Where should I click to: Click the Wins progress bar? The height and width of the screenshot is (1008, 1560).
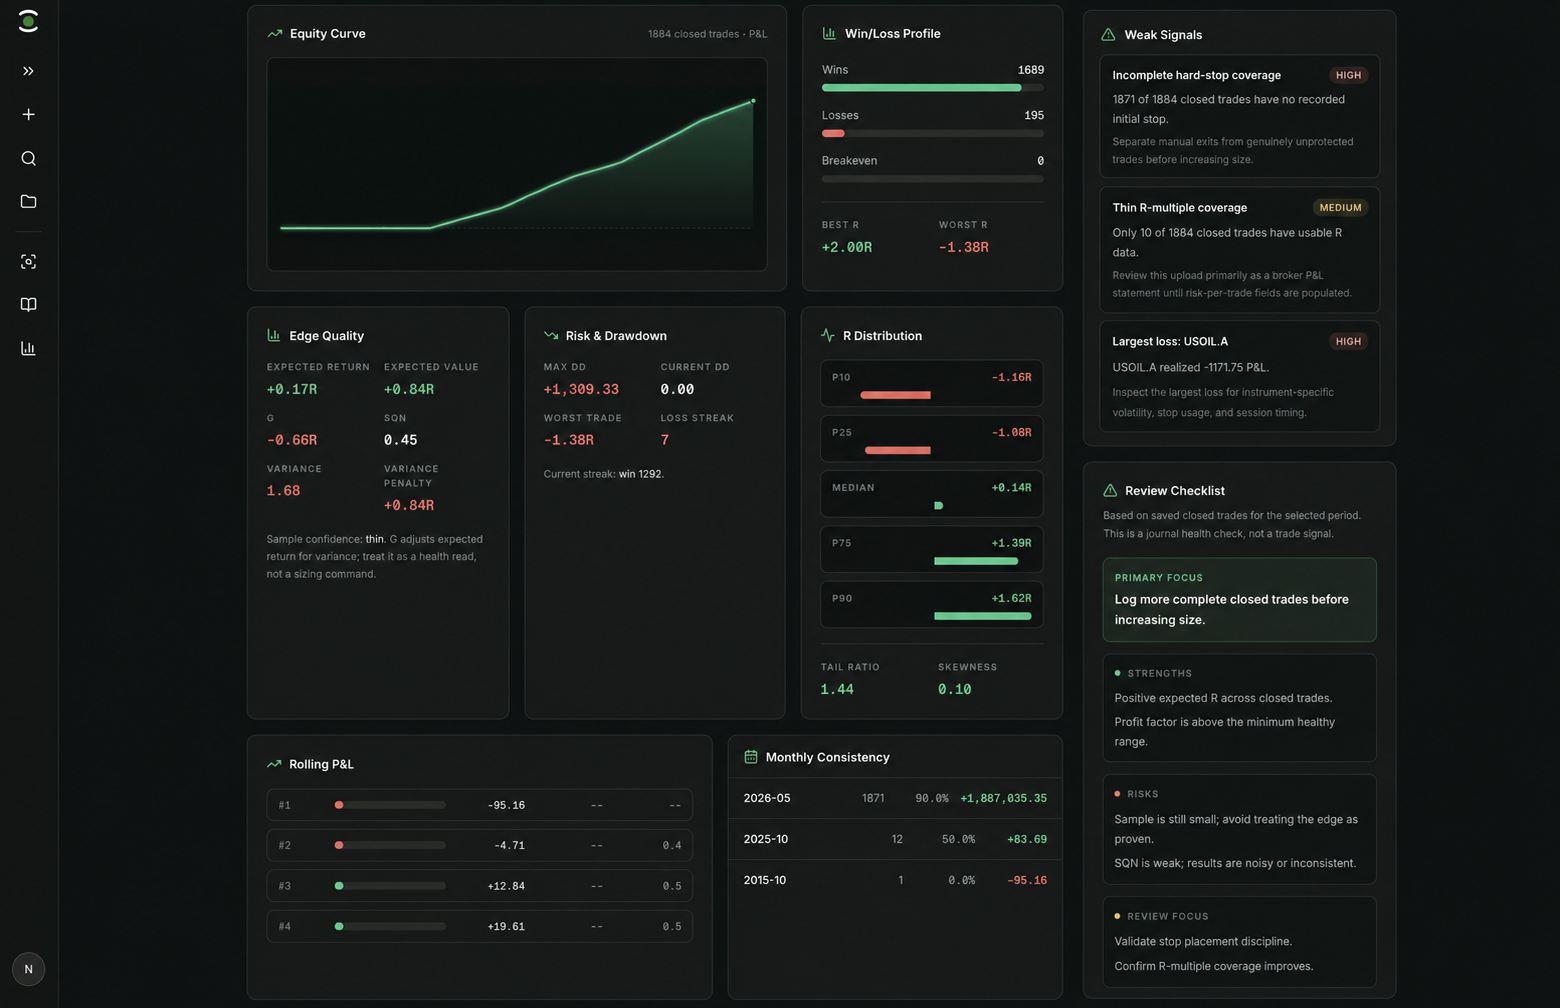[x=932, y=88]
